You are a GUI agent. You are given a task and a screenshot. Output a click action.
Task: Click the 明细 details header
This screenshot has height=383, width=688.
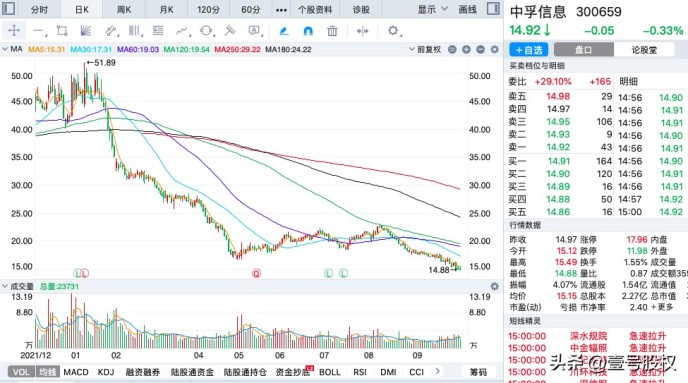click(628, 81)
